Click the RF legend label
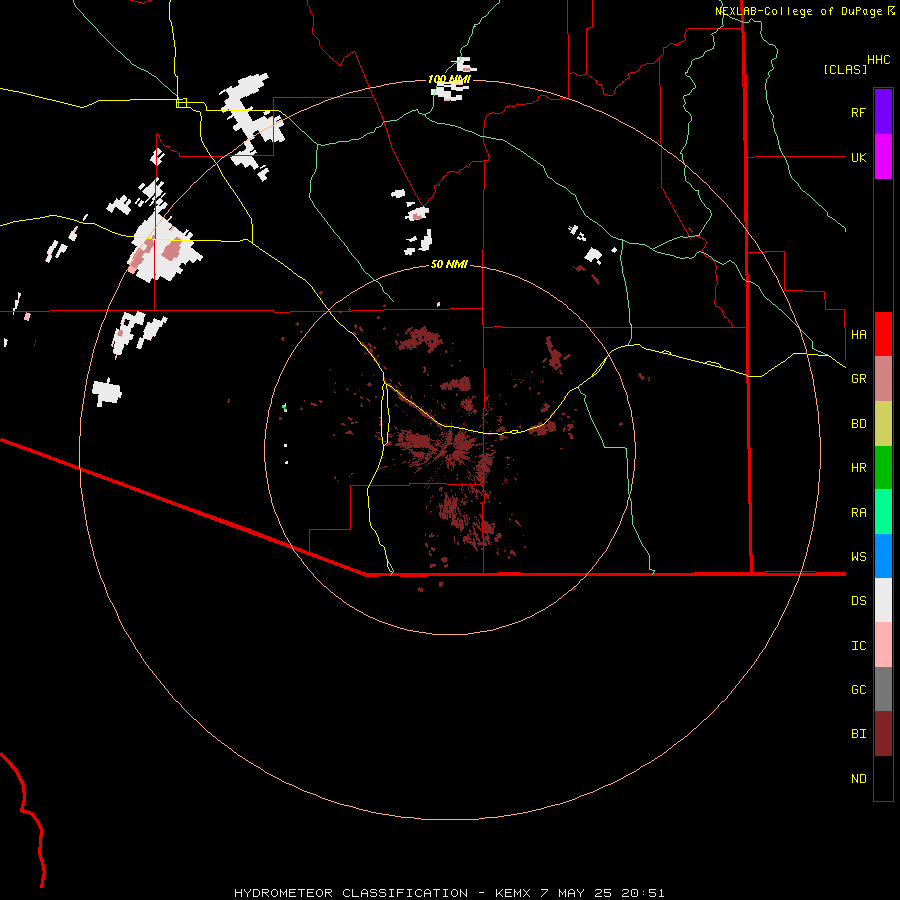The image size is (900, 900). tap(858, 112)
